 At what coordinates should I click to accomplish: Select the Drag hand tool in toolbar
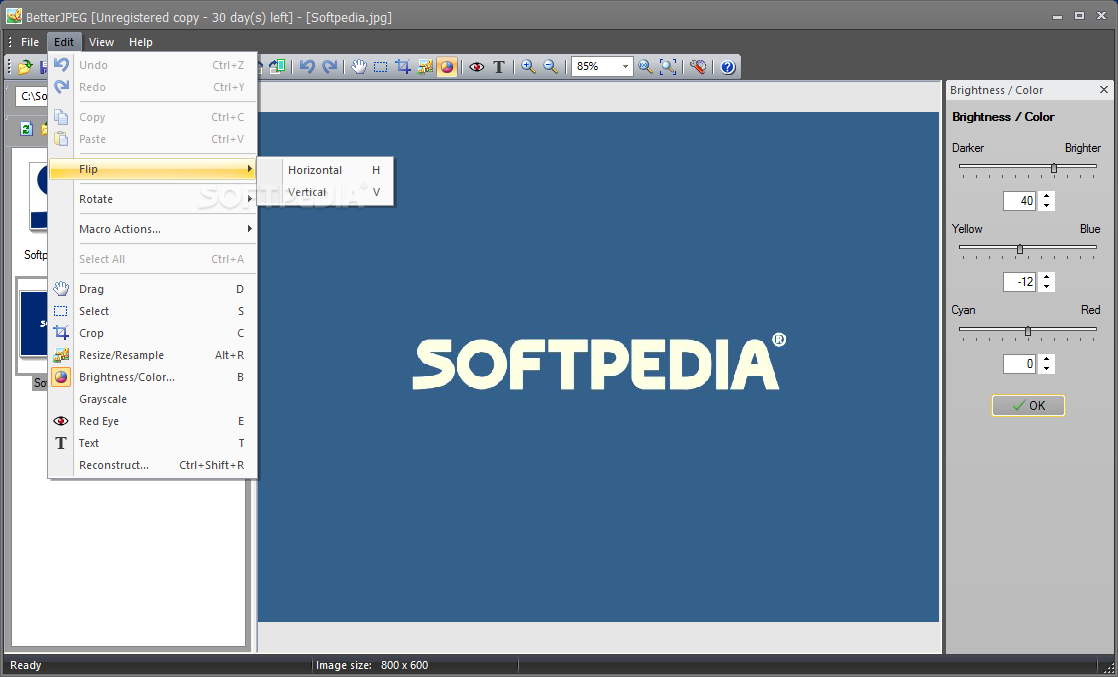point(359,67)
